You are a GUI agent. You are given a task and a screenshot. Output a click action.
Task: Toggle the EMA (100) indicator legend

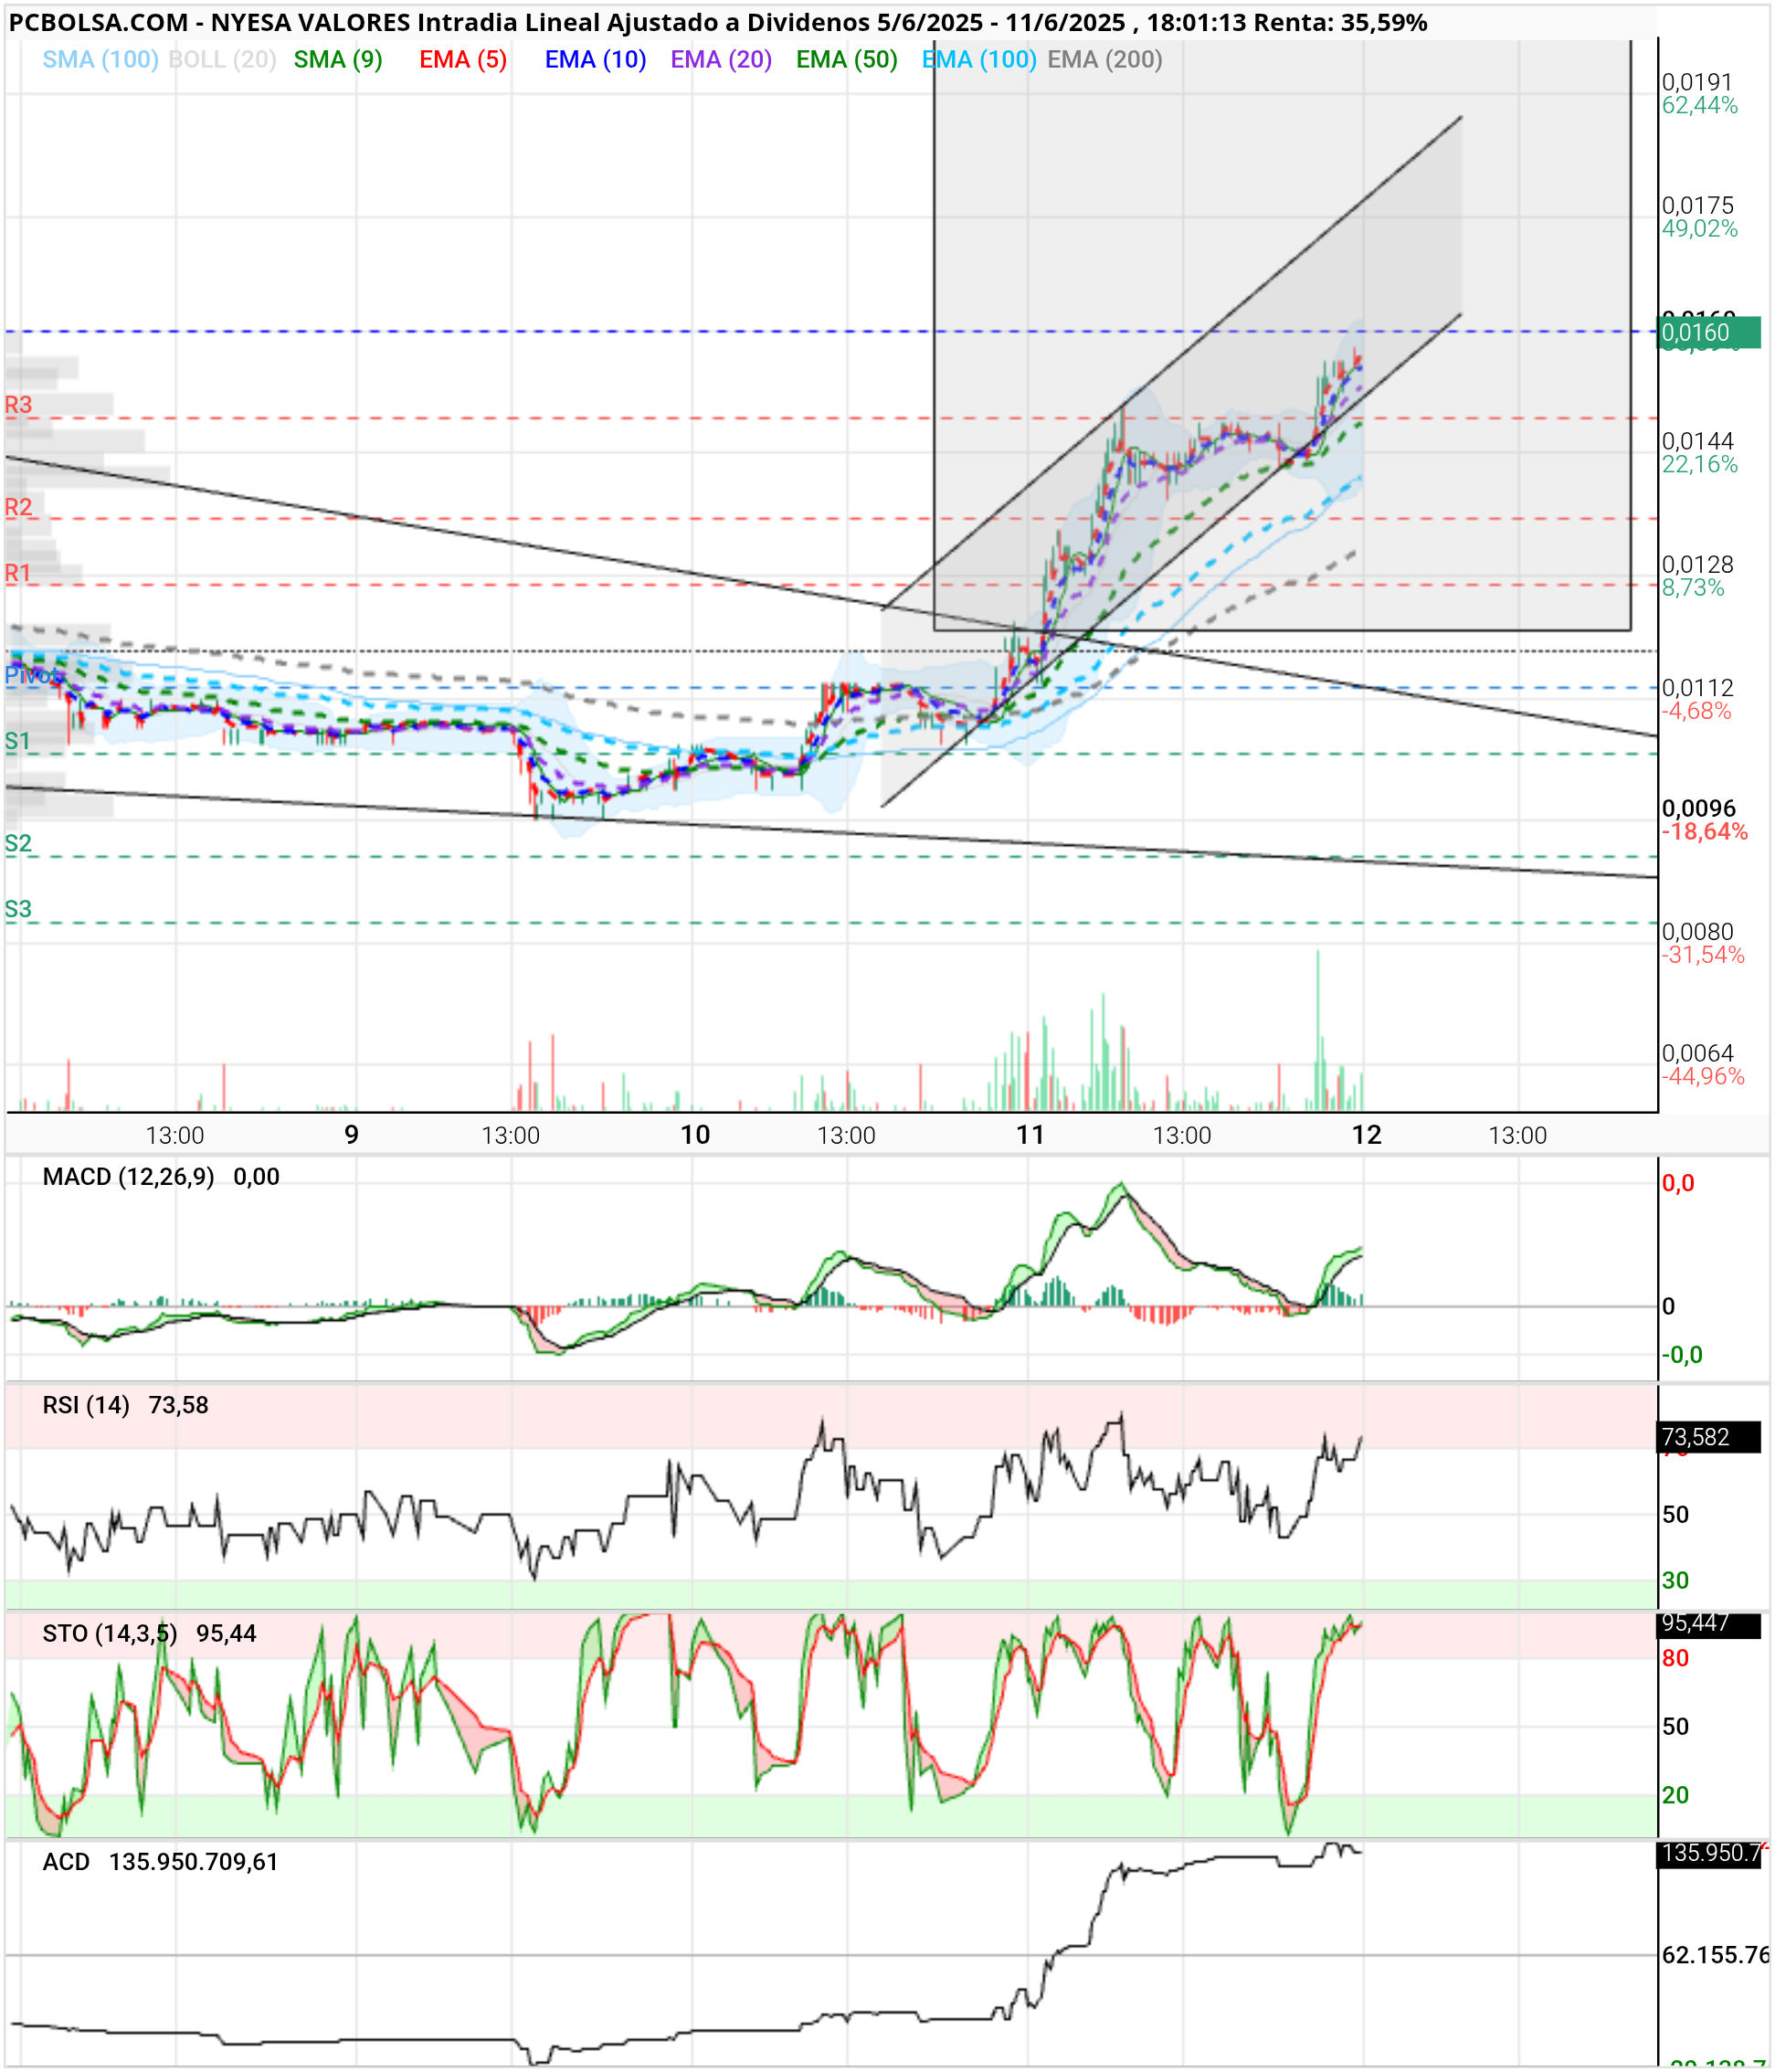[x=979, y=60]
